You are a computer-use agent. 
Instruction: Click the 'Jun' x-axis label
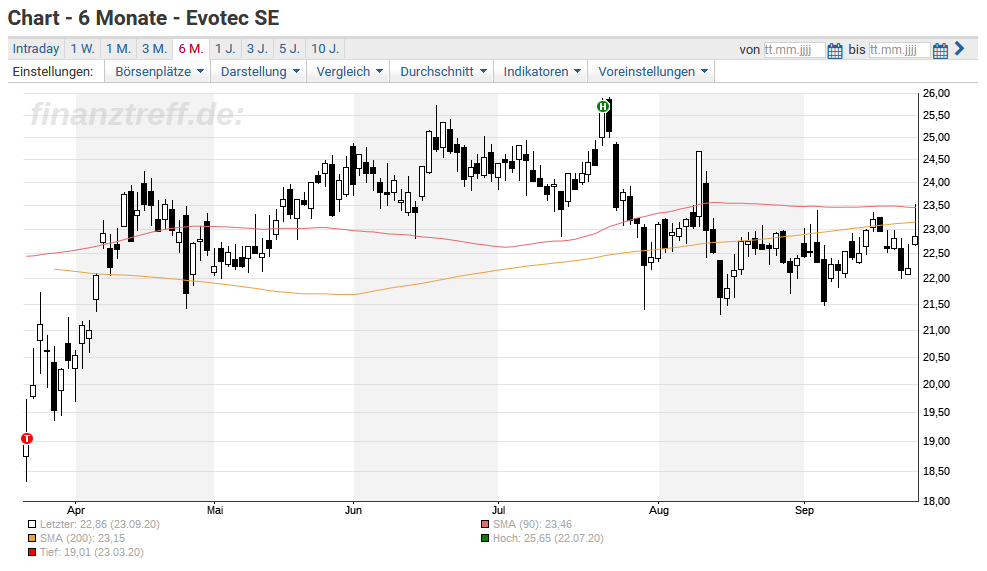click(353, 510)
